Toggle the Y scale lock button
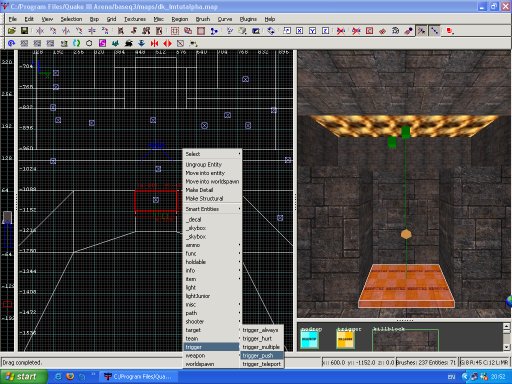This screenshot has width=512, height=384. (312, 31)
